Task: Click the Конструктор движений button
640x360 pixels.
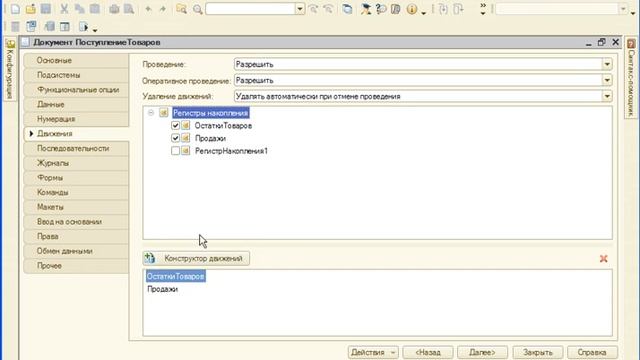Action: tap(196, 258)
